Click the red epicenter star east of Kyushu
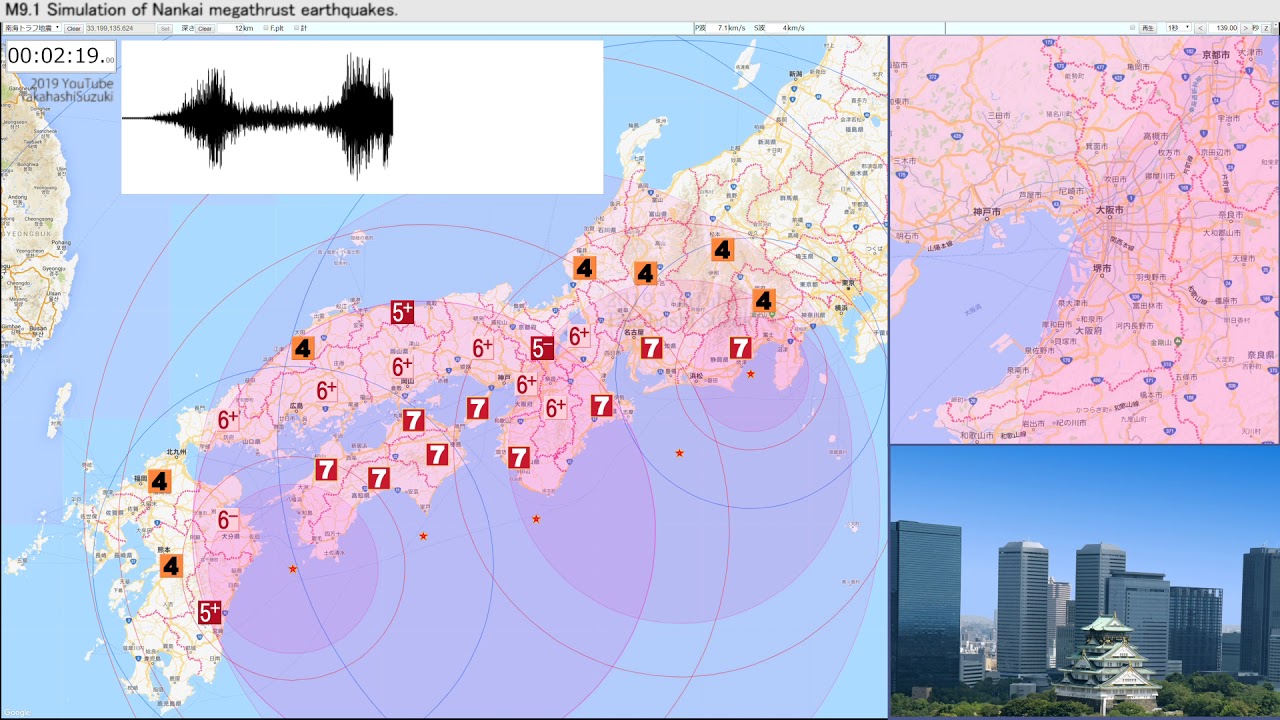Screen dimensions: 1280x720 pos(293,569)
